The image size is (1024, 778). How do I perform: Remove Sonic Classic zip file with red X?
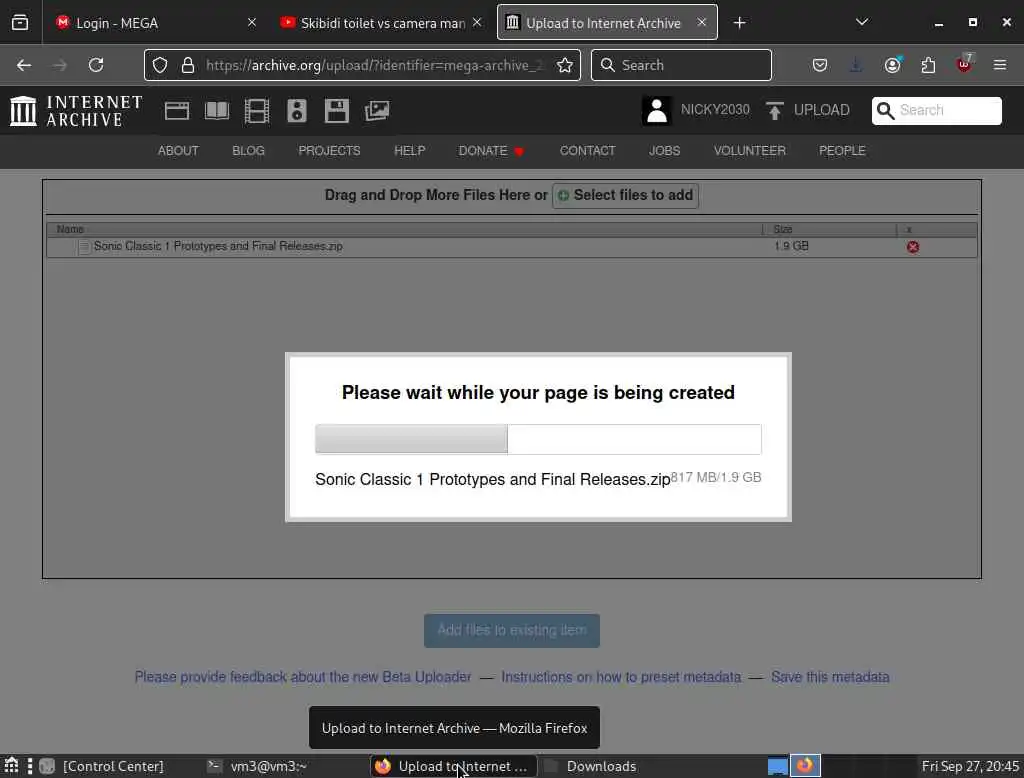913,247
